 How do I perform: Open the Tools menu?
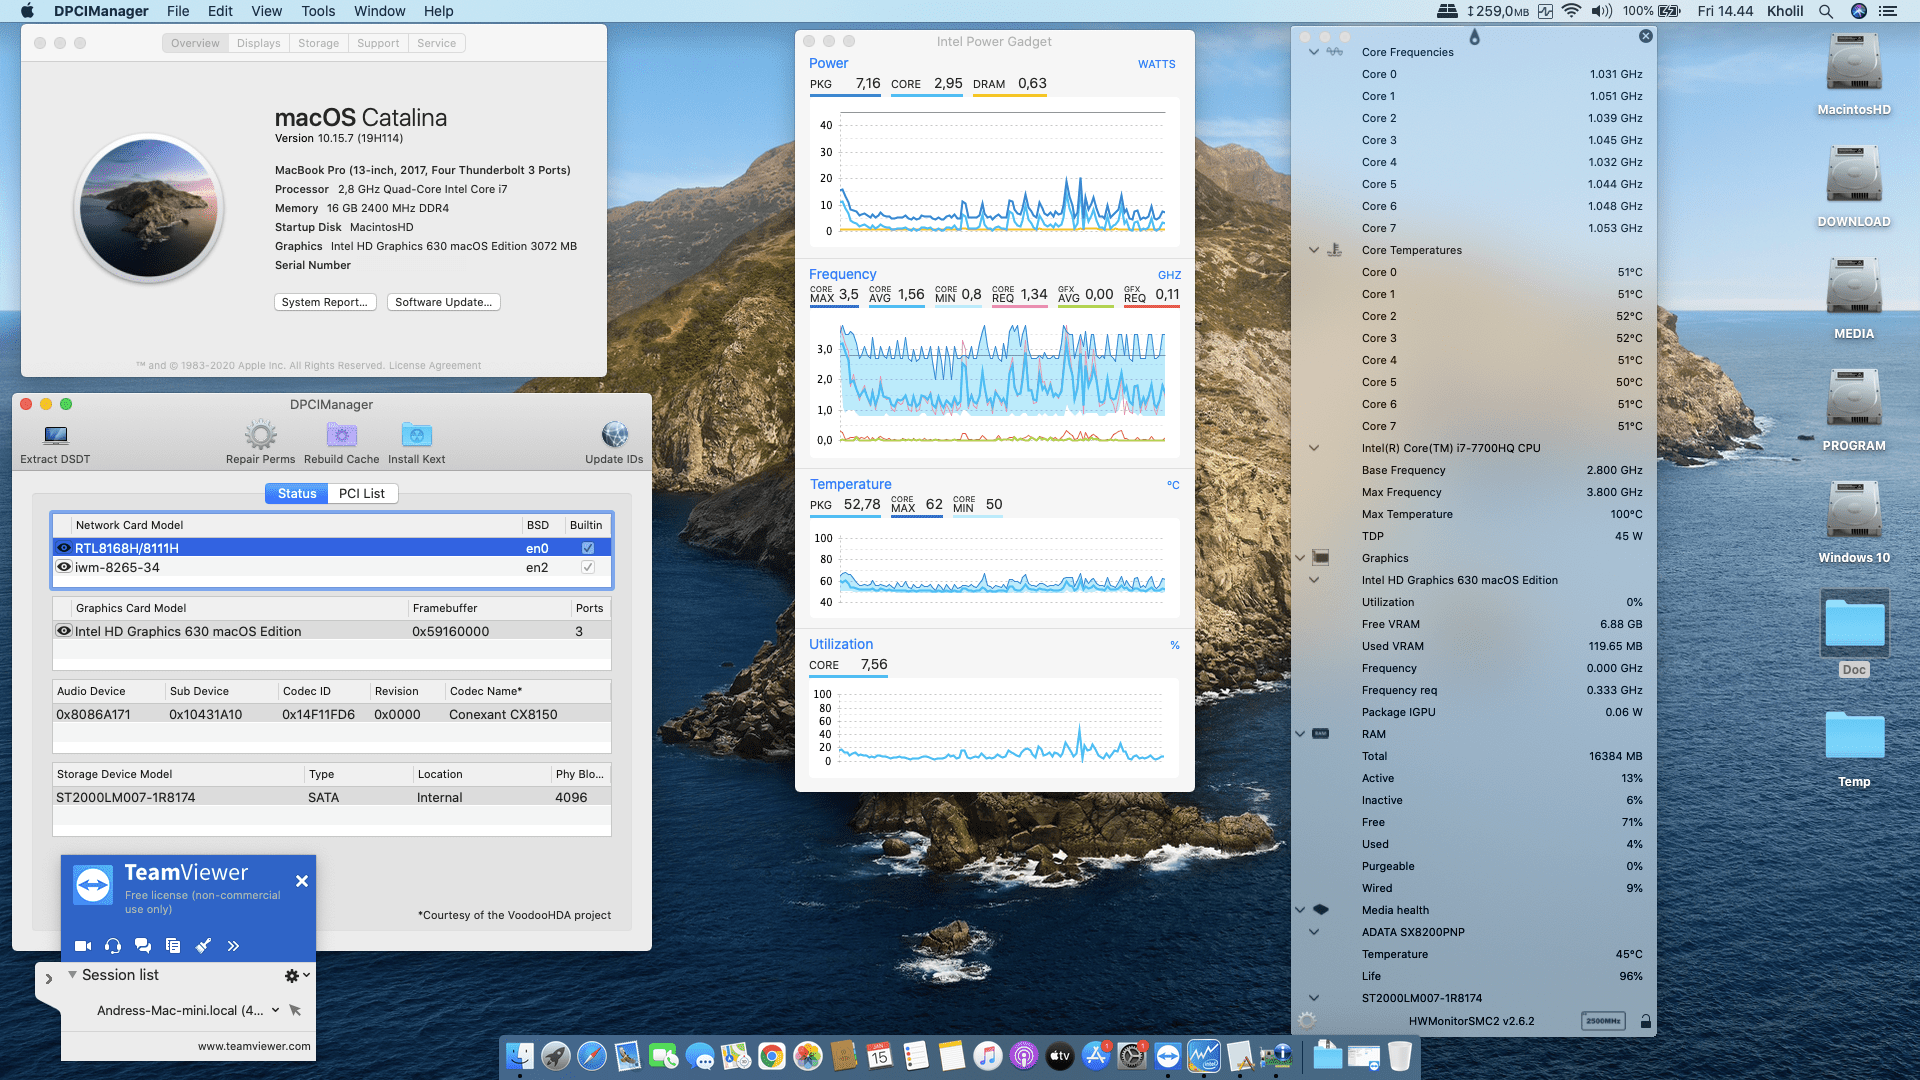pyautogui.click(x=318, y=11)
